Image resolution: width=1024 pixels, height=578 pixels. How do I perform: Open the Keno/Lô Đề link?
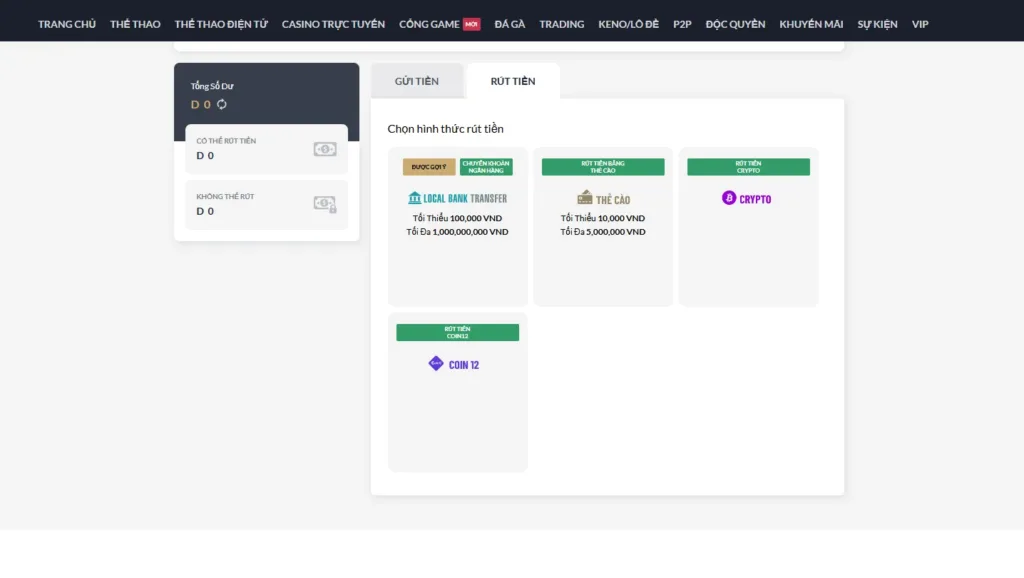coord(628,24)
